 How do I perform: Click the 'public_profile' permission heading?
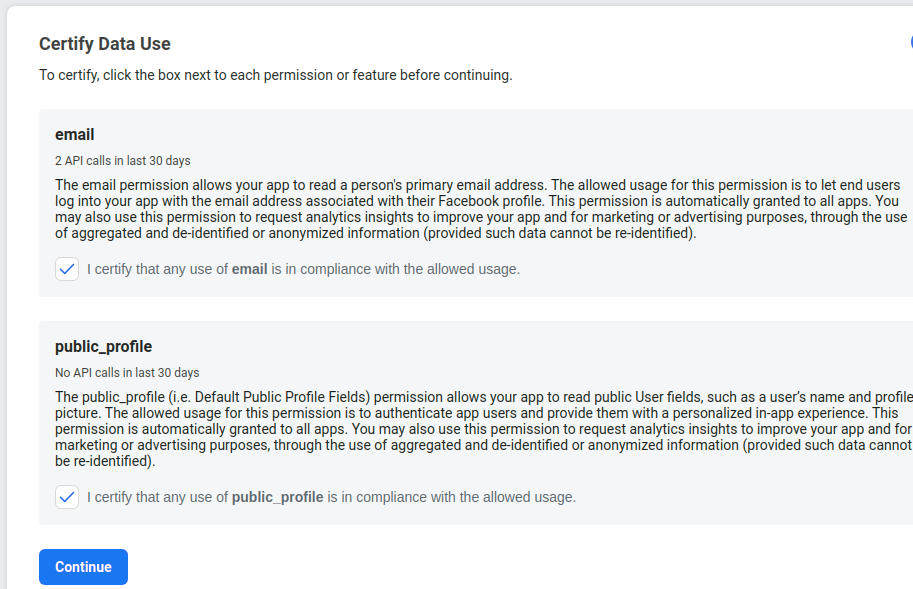104,346
